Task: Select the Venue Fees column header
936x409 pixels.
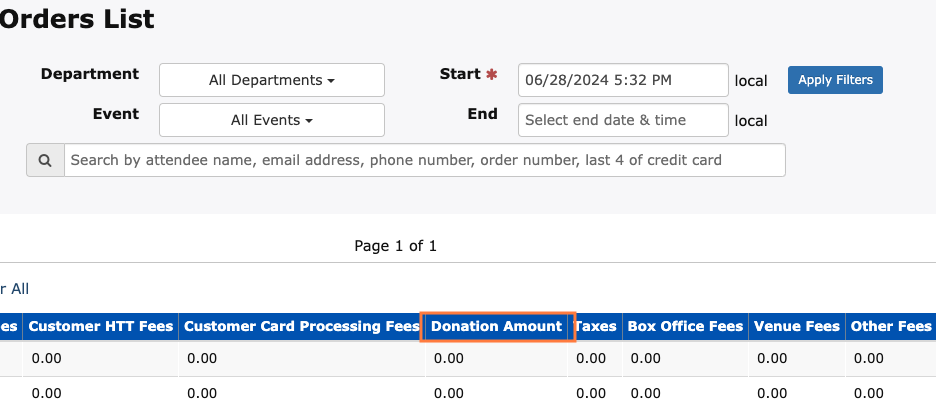Action: [x=797, y=326]
